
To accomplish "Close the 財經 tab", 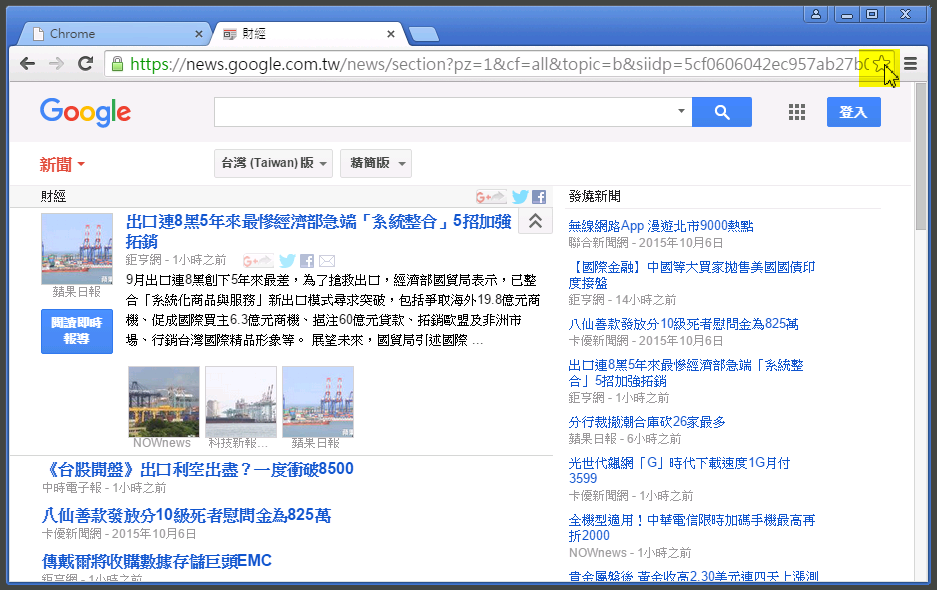I will [x=391, y=34].
